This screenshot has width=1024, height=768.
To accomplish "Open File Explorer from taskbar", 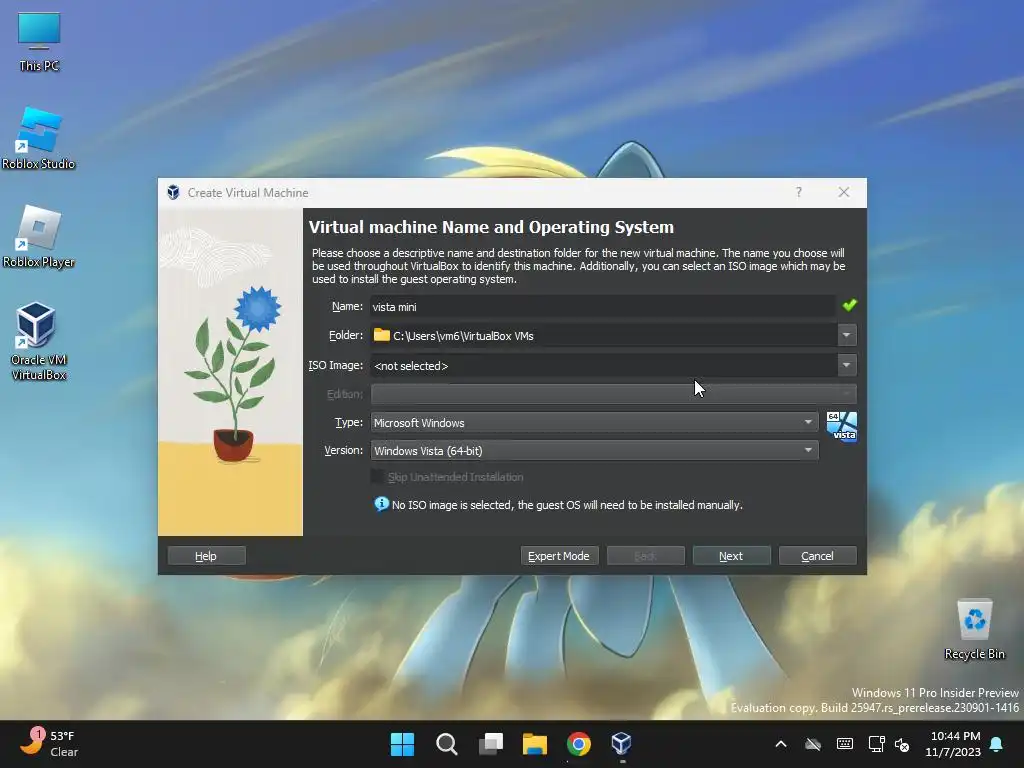I will tap(535, 744).
